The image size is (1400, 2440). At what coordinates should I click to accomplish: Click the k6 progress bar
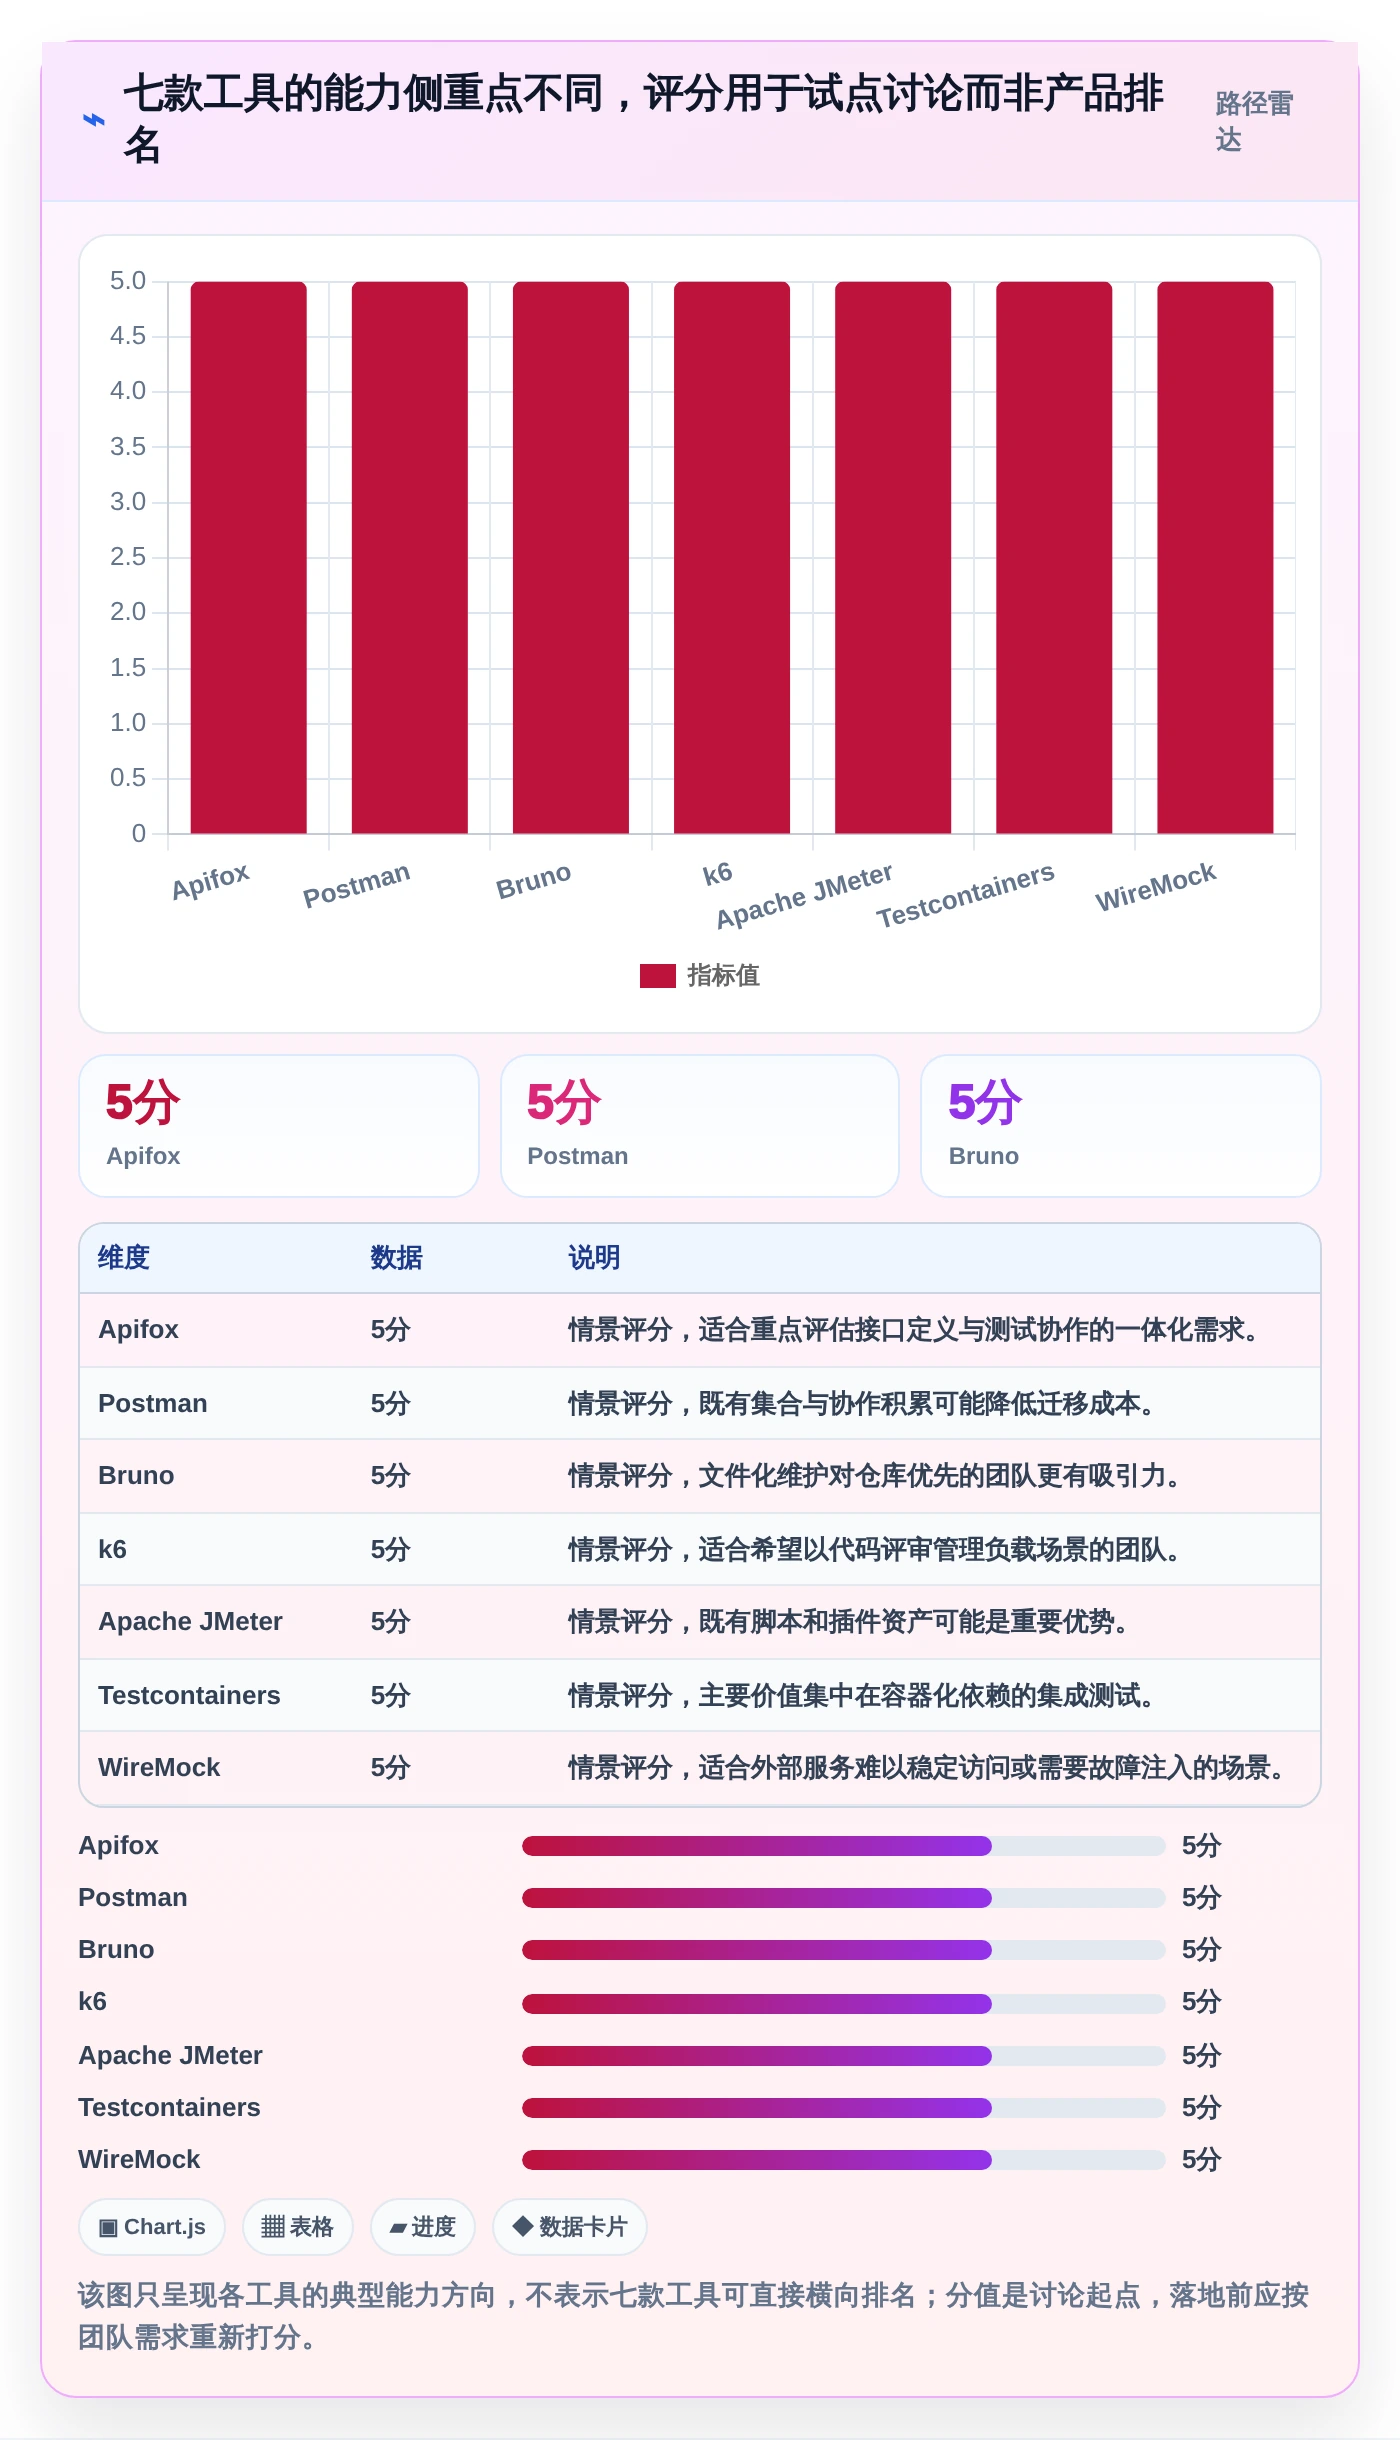[x=843, y=2003]
